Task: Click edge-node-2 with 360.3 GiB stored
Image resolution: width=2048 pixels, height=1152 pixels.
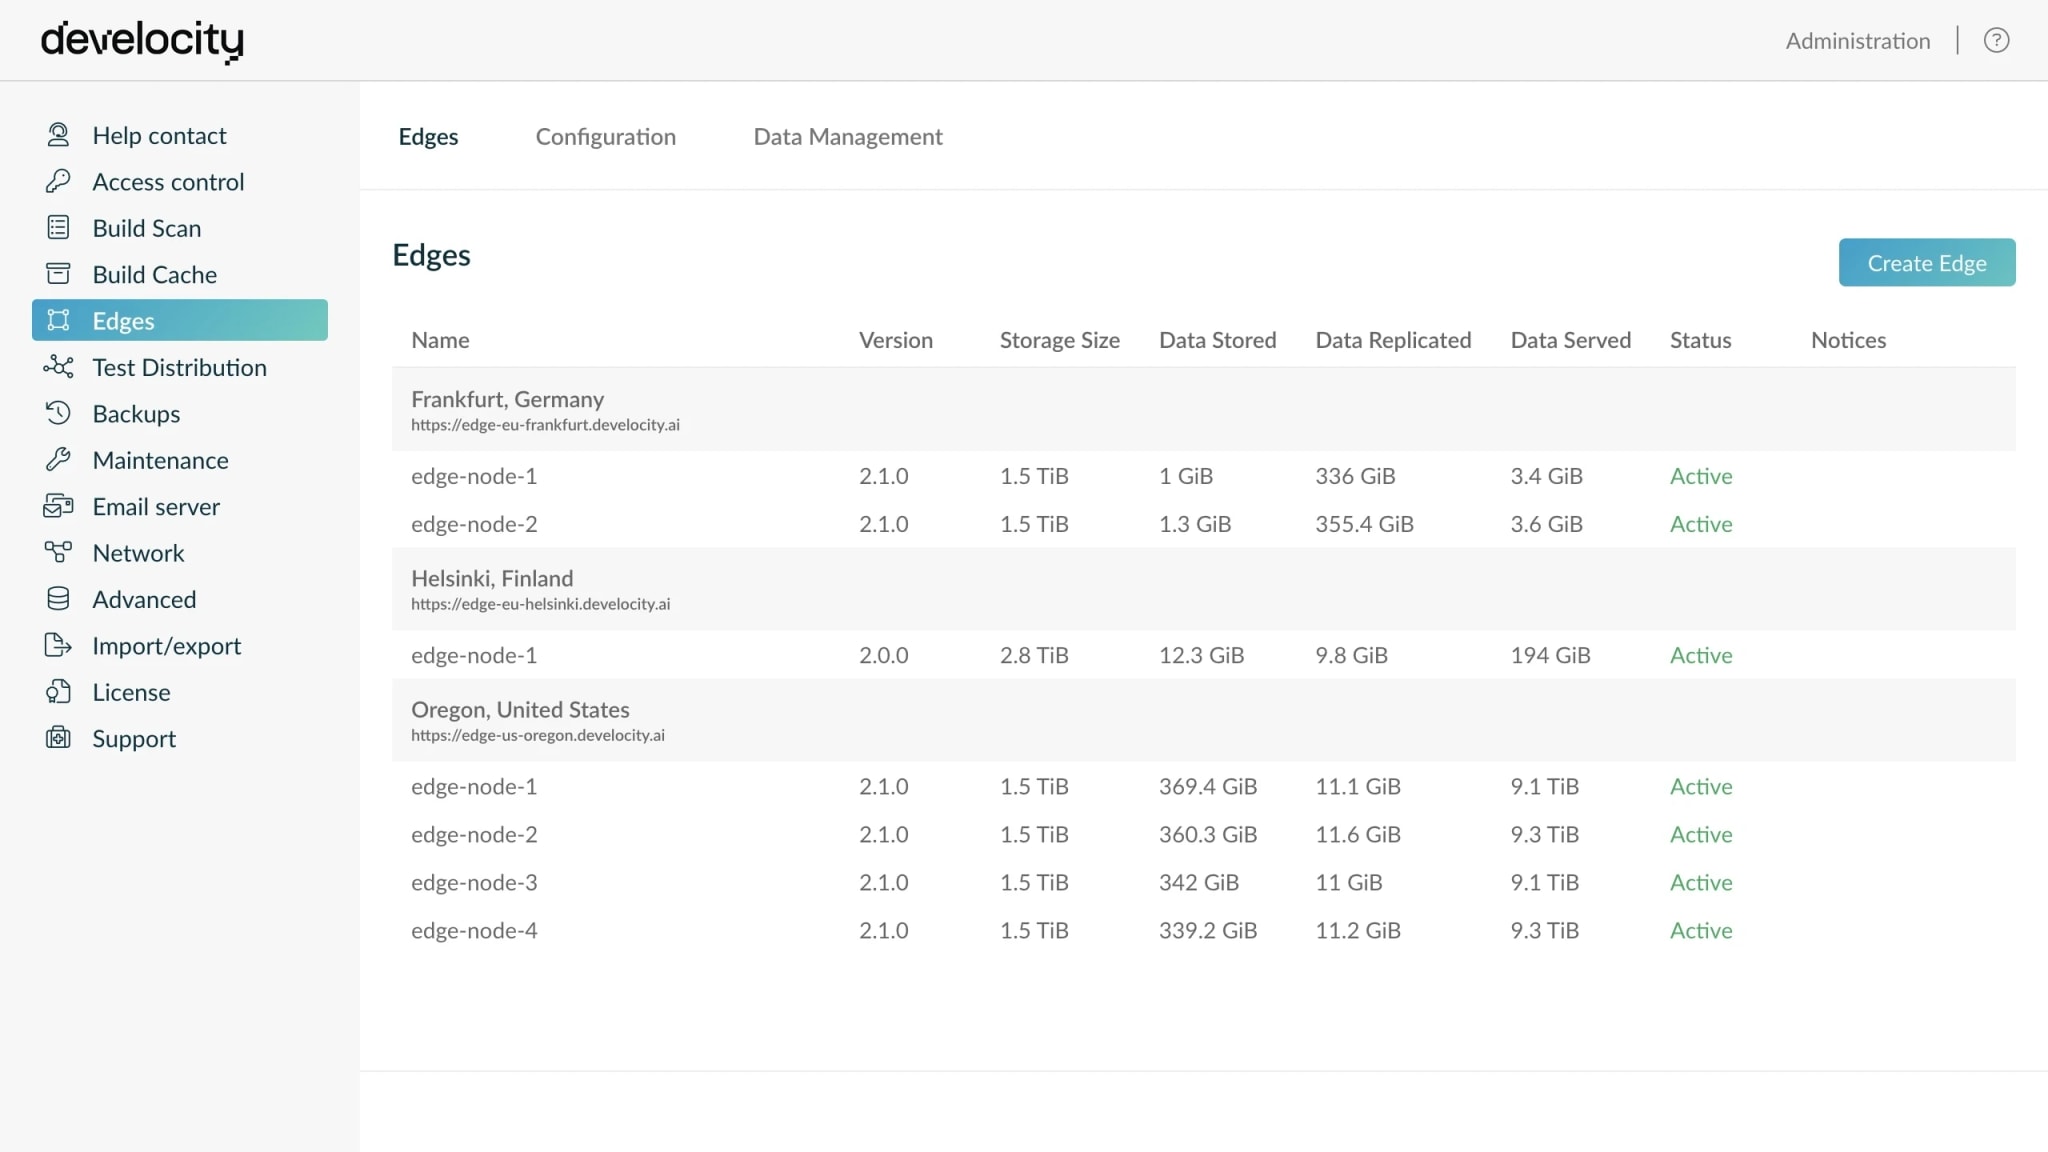Action: pos(474,834)
